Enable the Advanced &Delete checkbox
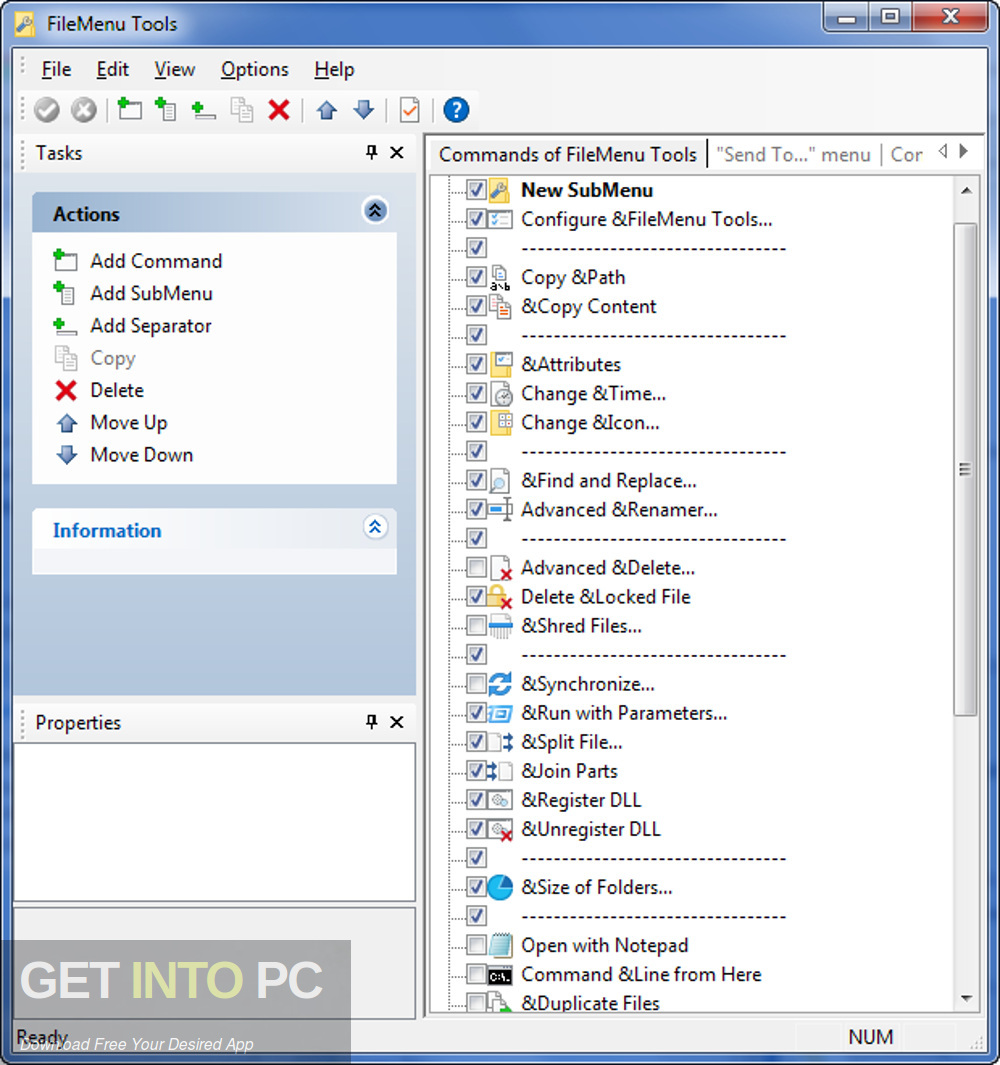 pyautogui.click(x=477, y=567)
